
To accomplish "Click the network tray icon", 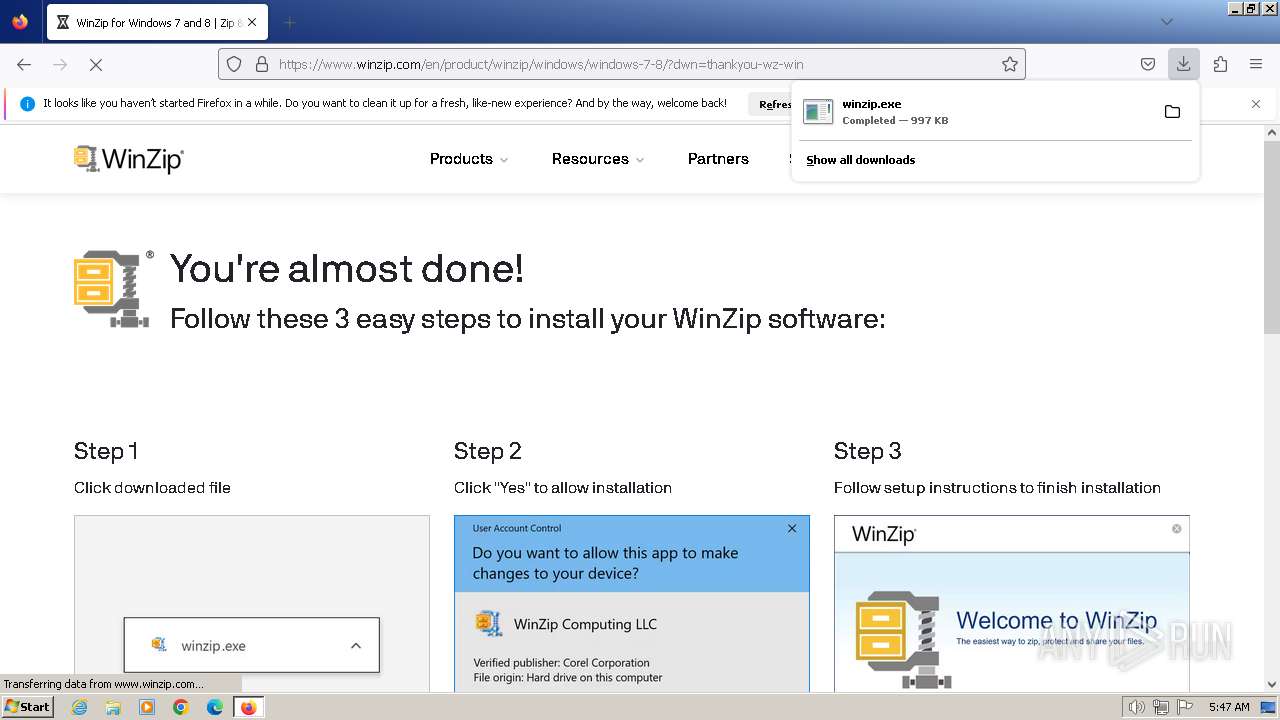I will [x=1161, y=707].
